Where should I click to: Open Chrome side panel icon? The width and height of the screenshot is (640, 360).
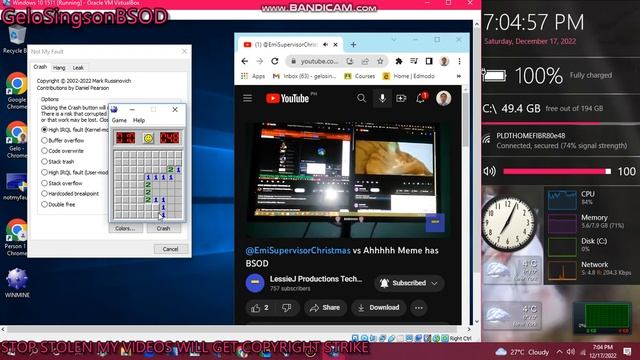tap(429, 61)
